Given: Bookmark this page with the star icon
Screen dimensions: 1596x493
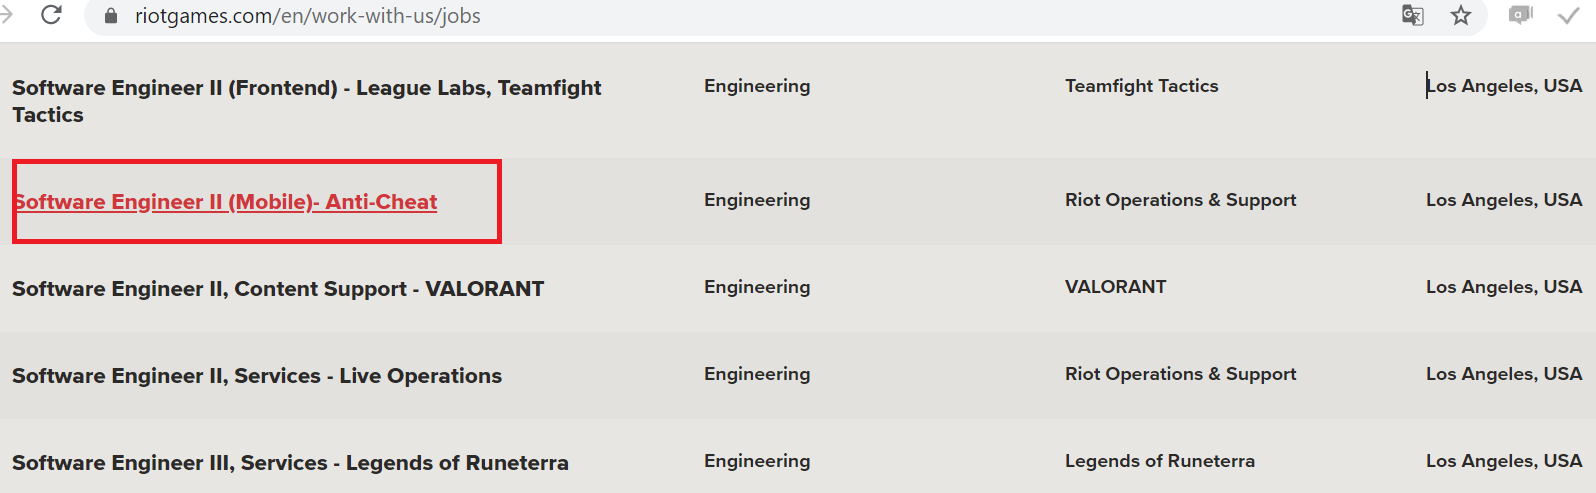Looking at the screenshot, I should [x=1461, y=15].
